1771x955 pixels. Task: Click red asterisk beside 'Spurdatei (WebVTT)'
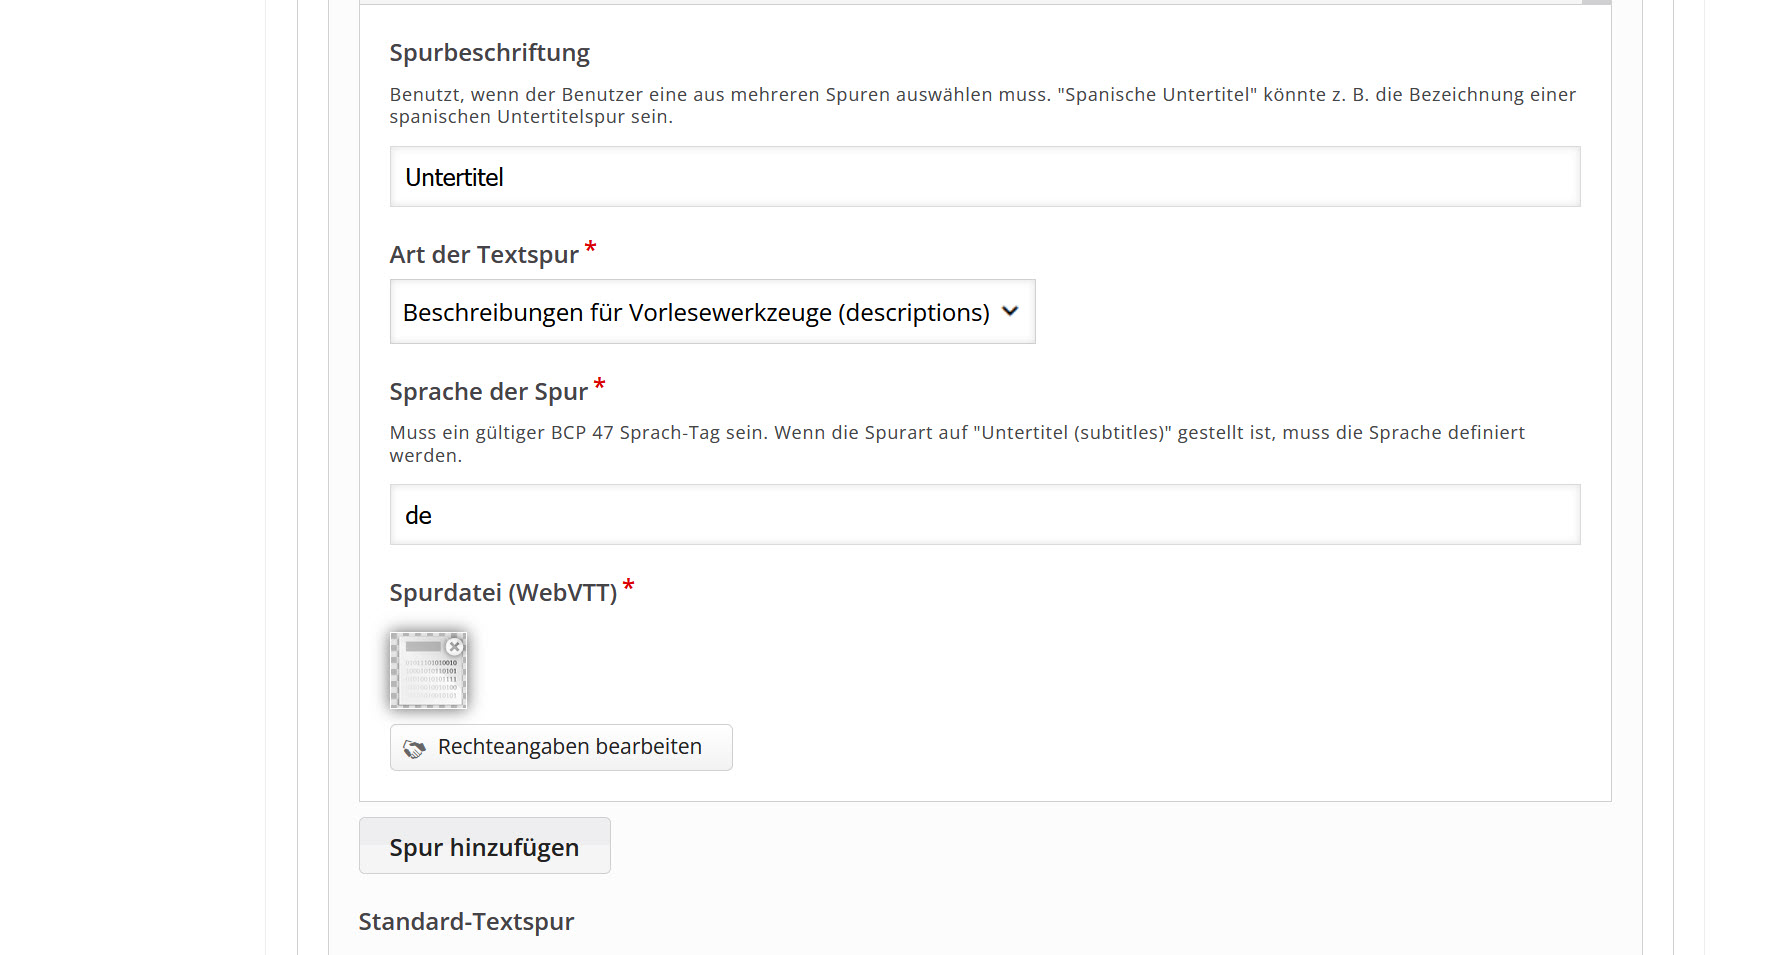(x=628, y=585)
